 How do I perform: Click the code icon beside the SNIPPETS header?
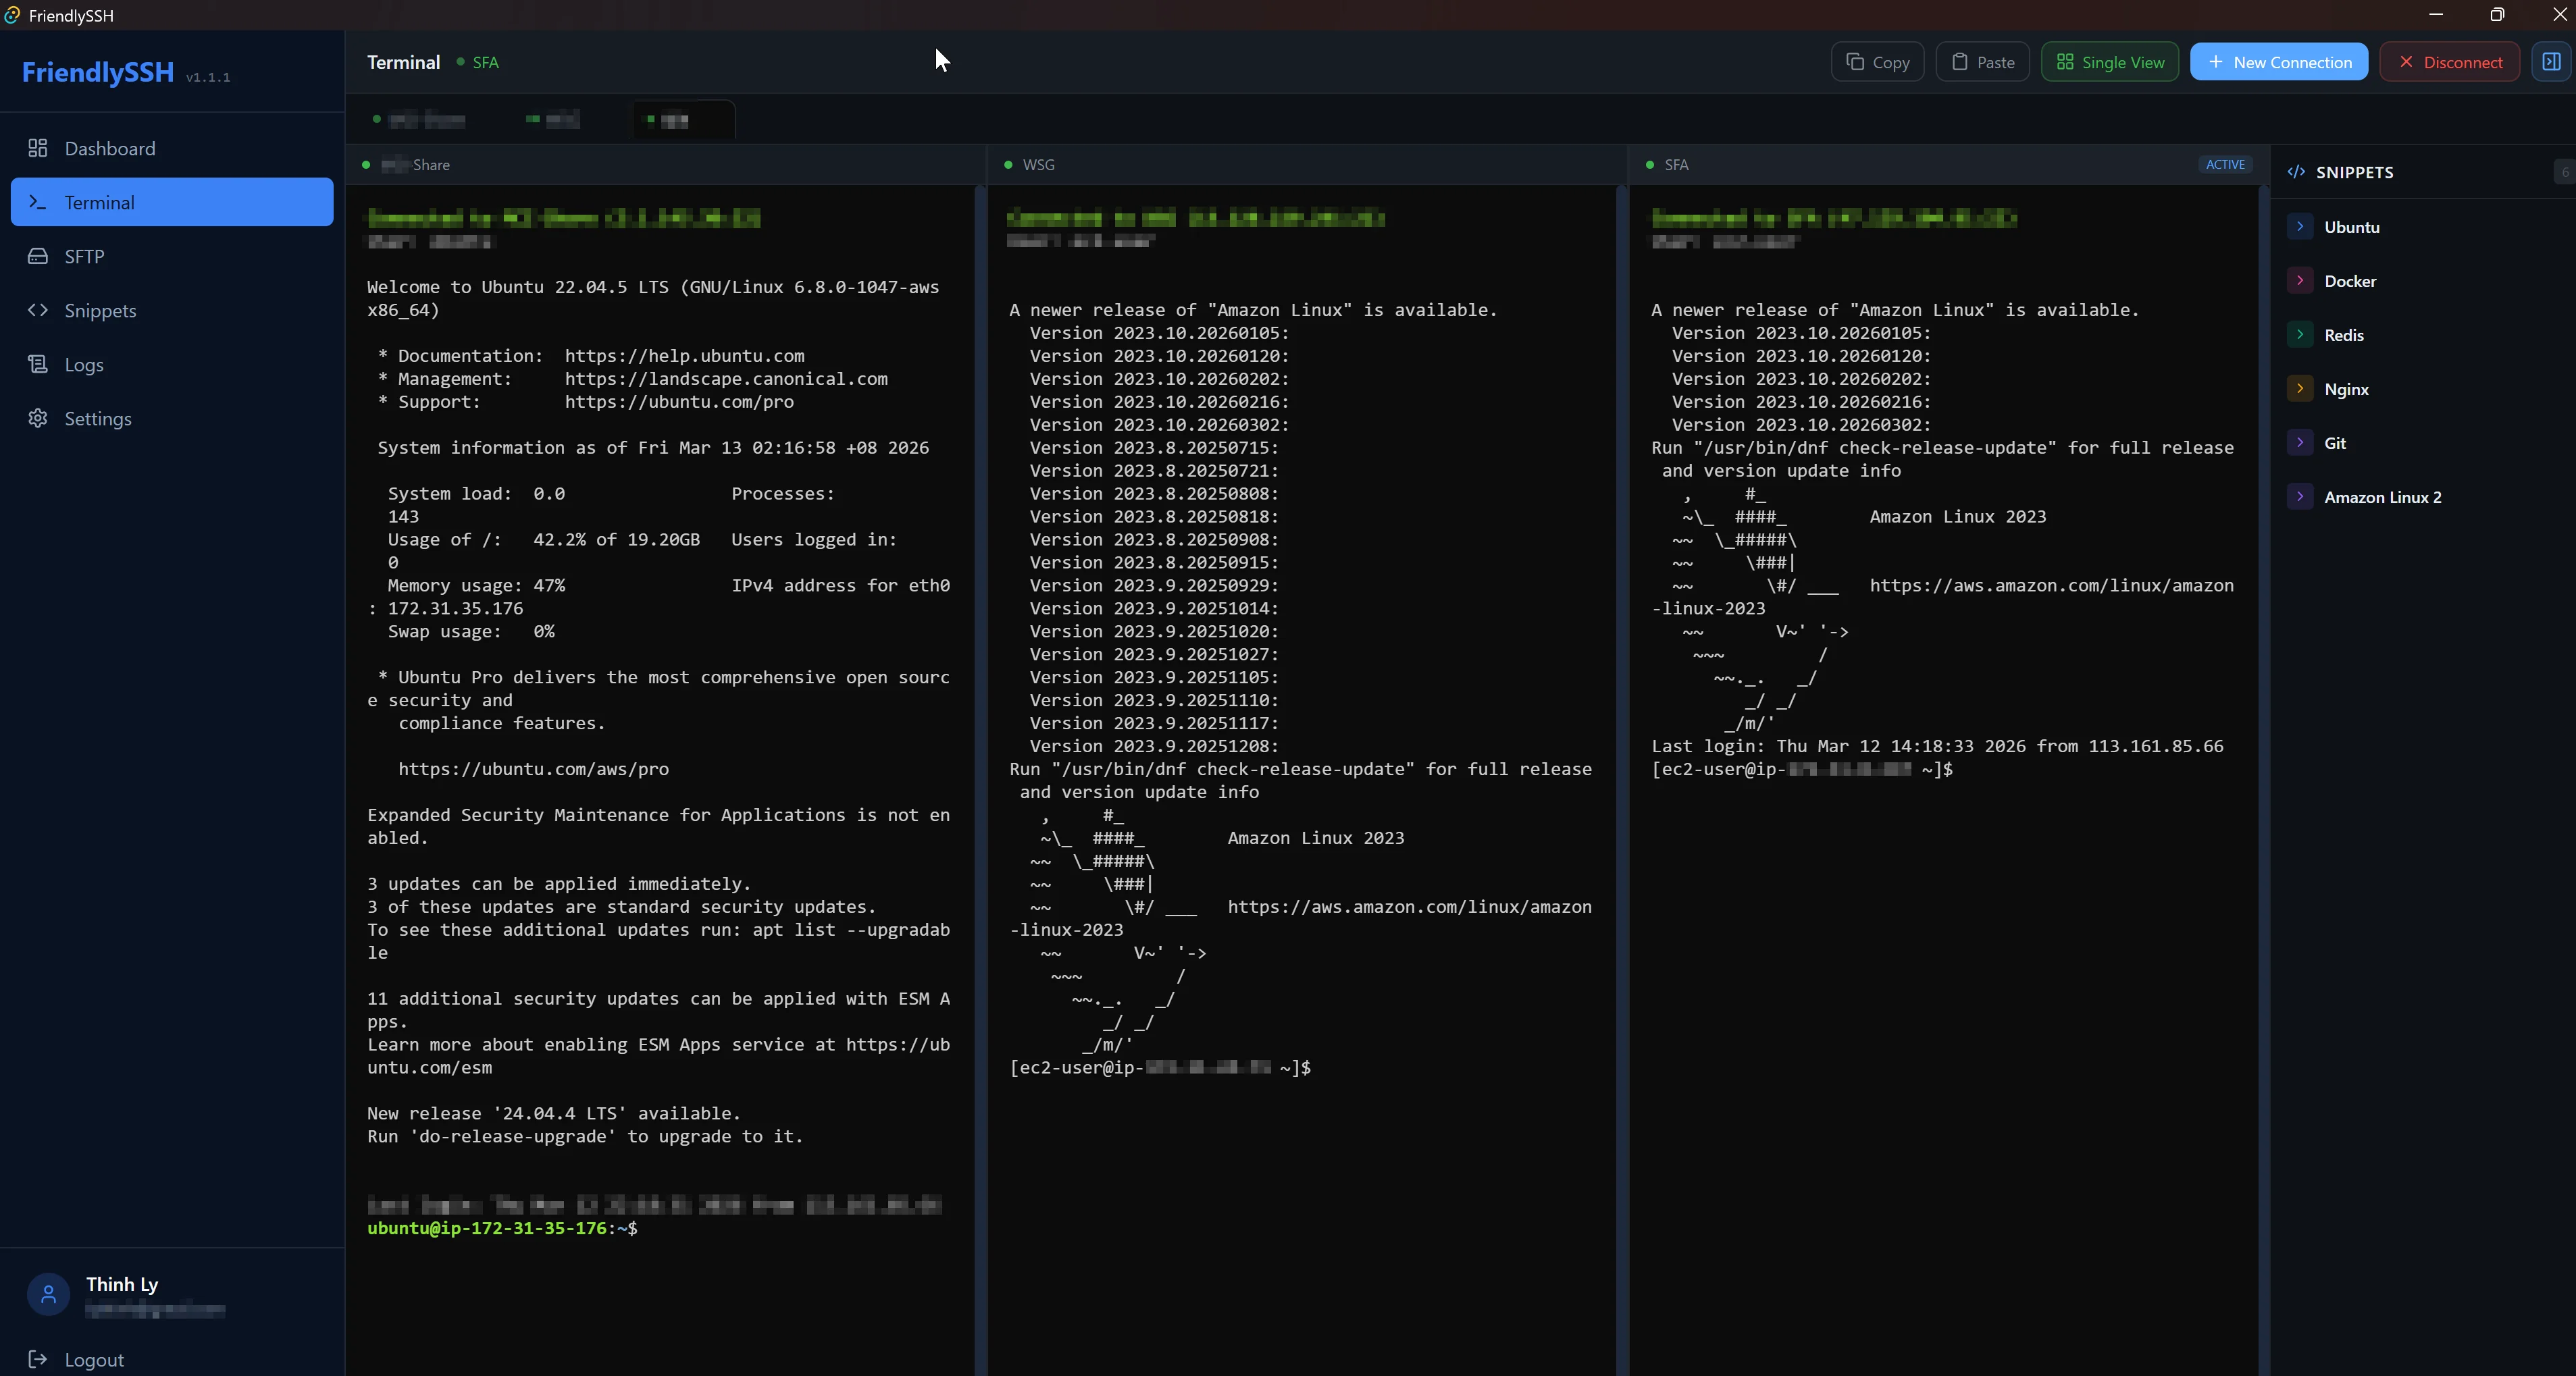[2296, 172]
